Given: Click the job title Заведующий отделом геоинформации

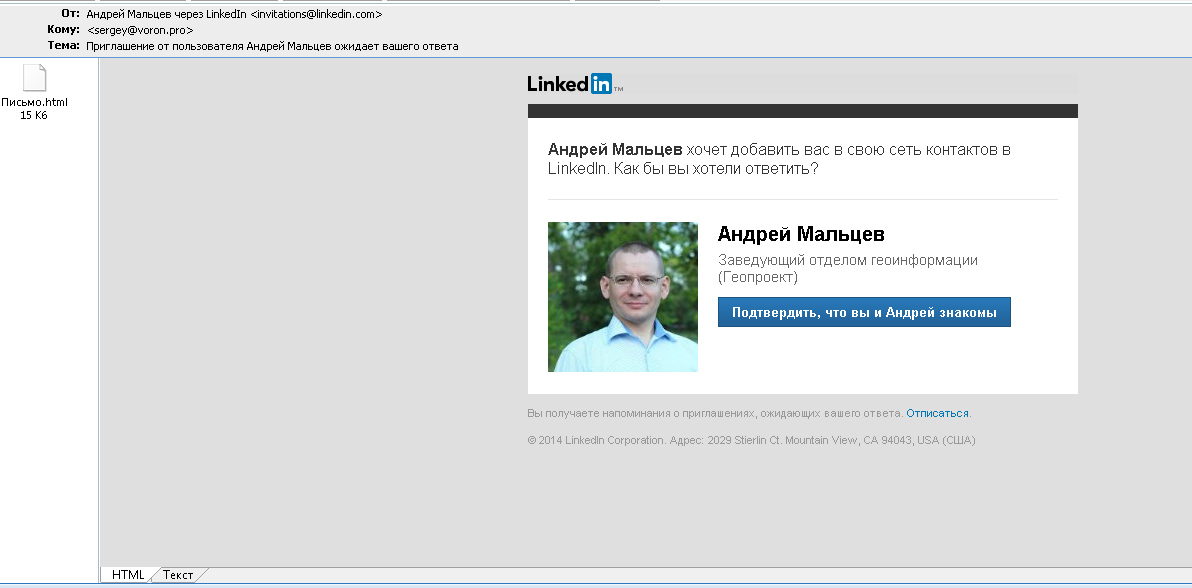Looking at the screenshot, I should 848,269.
